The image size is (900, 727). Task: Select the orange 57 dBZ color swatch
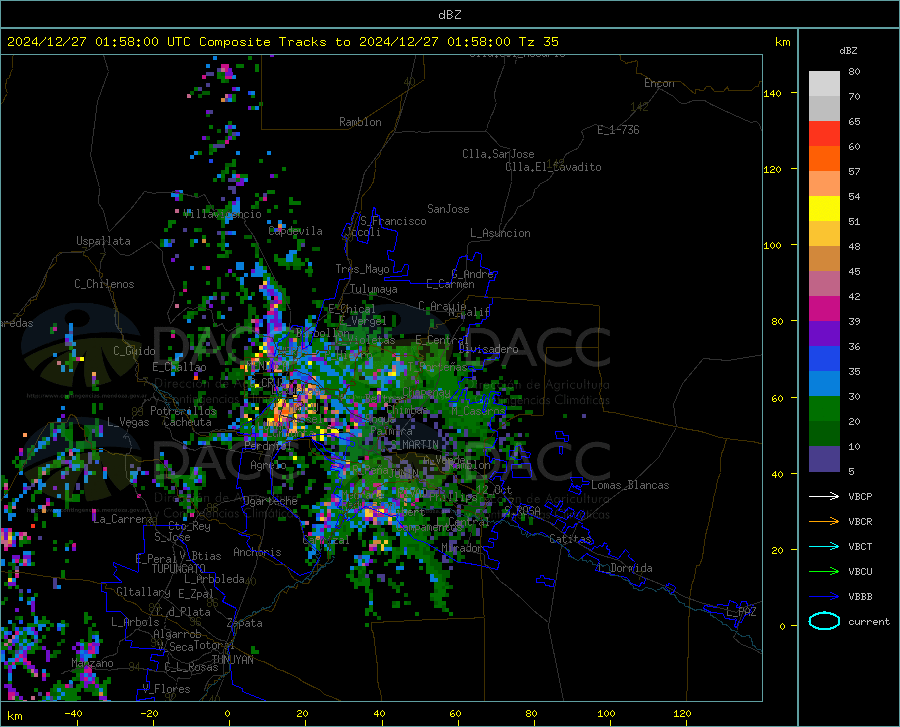click(x=824, y=159)
